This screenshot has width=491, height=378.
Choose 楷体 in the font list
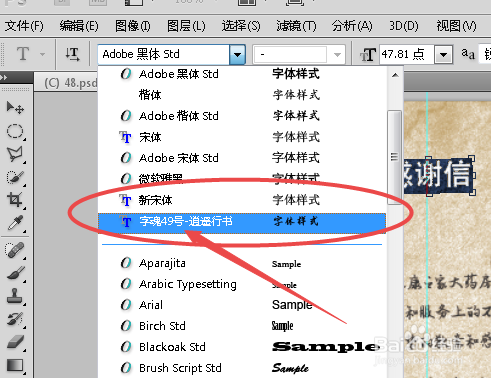click(242, 95)
